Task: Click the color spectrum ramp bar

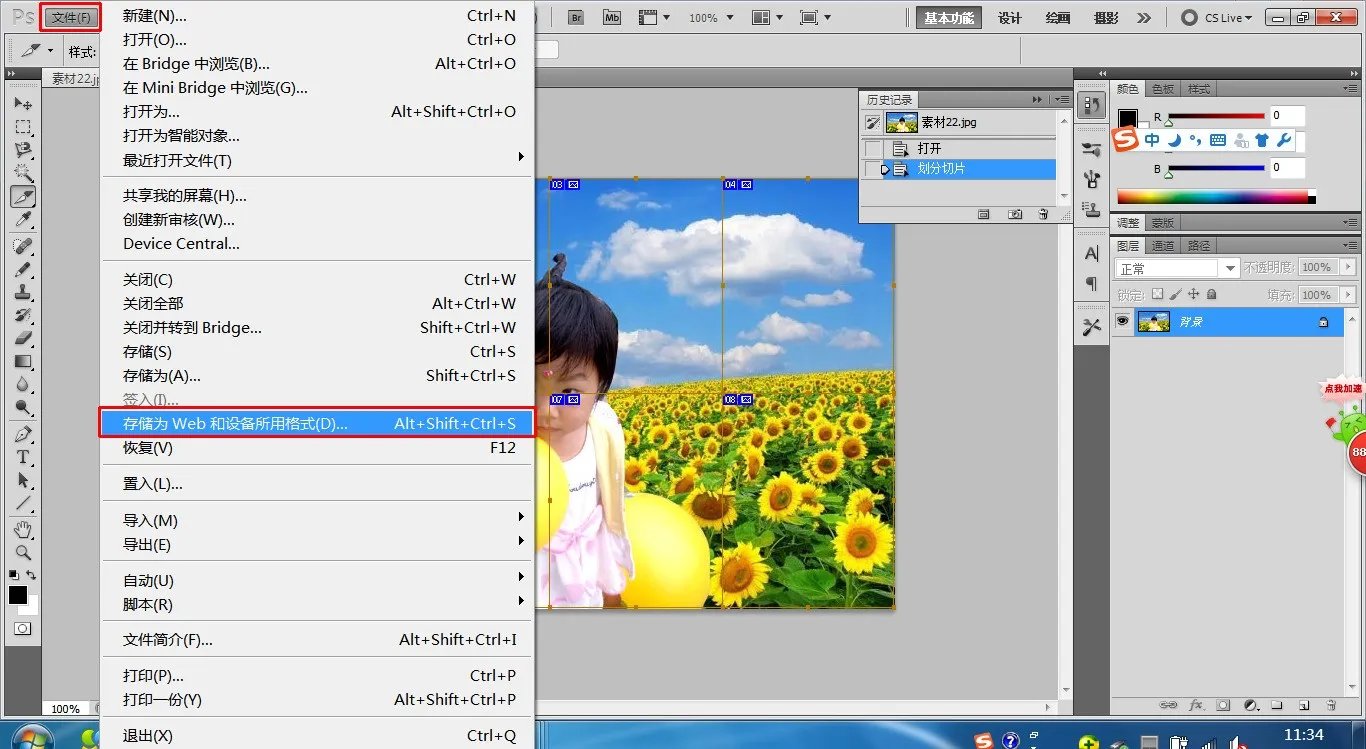Action: [1212, 197]
